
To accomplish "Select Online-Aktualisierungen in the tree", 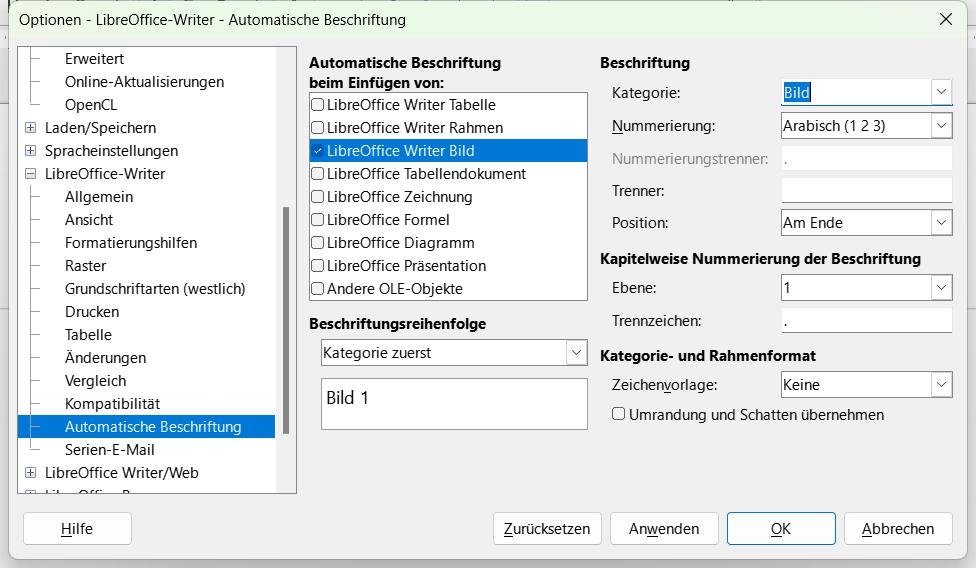I will (x=144, y=81).
